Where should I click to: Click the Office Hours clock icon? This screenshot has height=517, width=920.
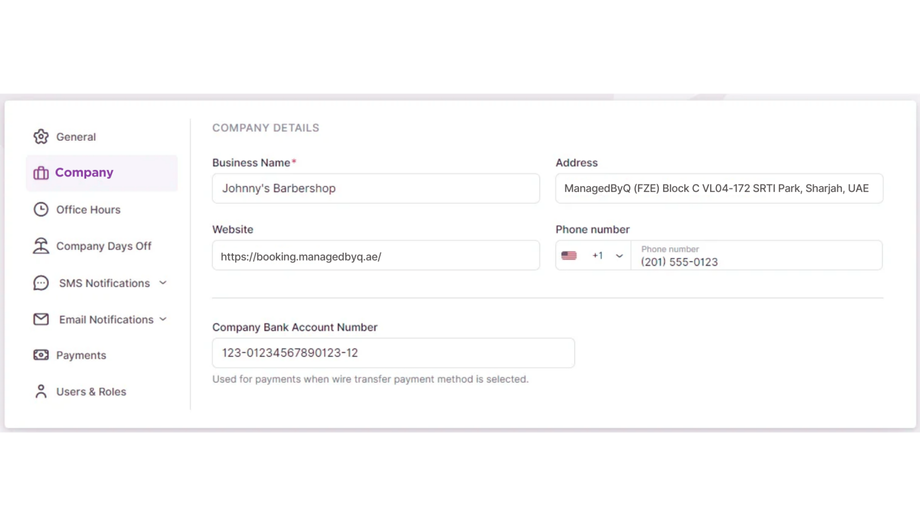41,210
